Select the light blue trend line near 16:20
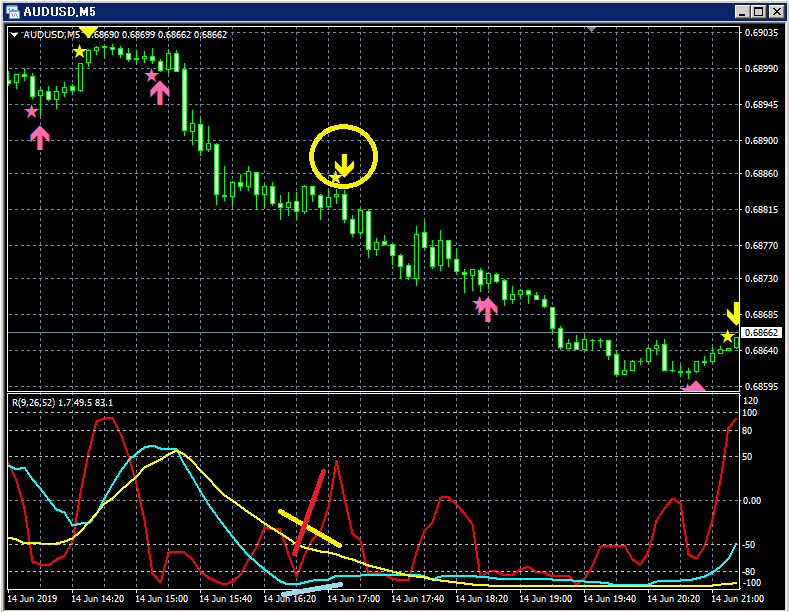789x612 pixels. 312,590
